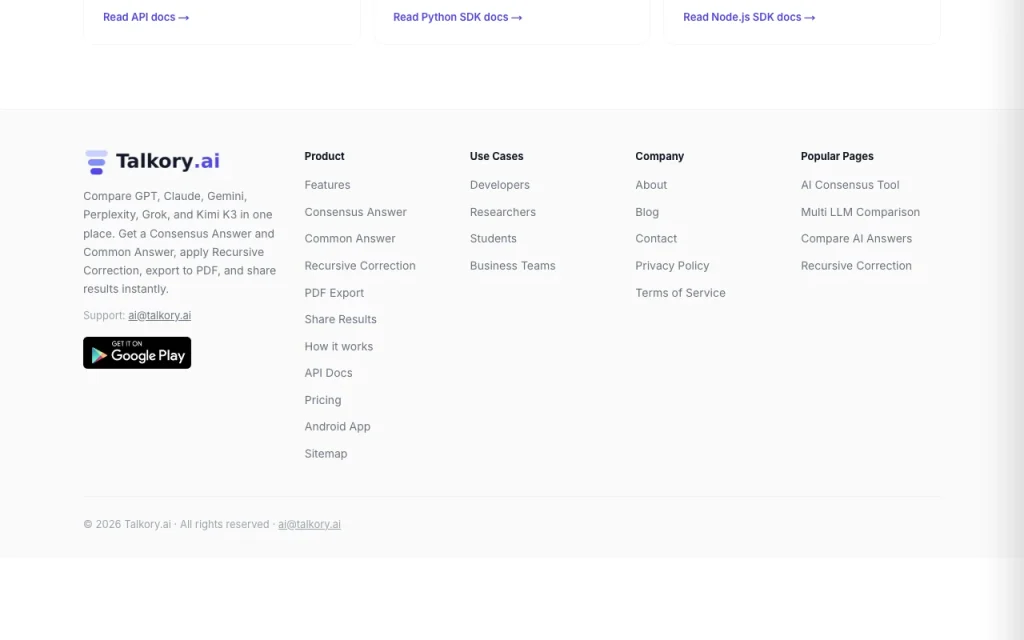Click the Company column heading
1024x640 pixels.
(660, 156)
